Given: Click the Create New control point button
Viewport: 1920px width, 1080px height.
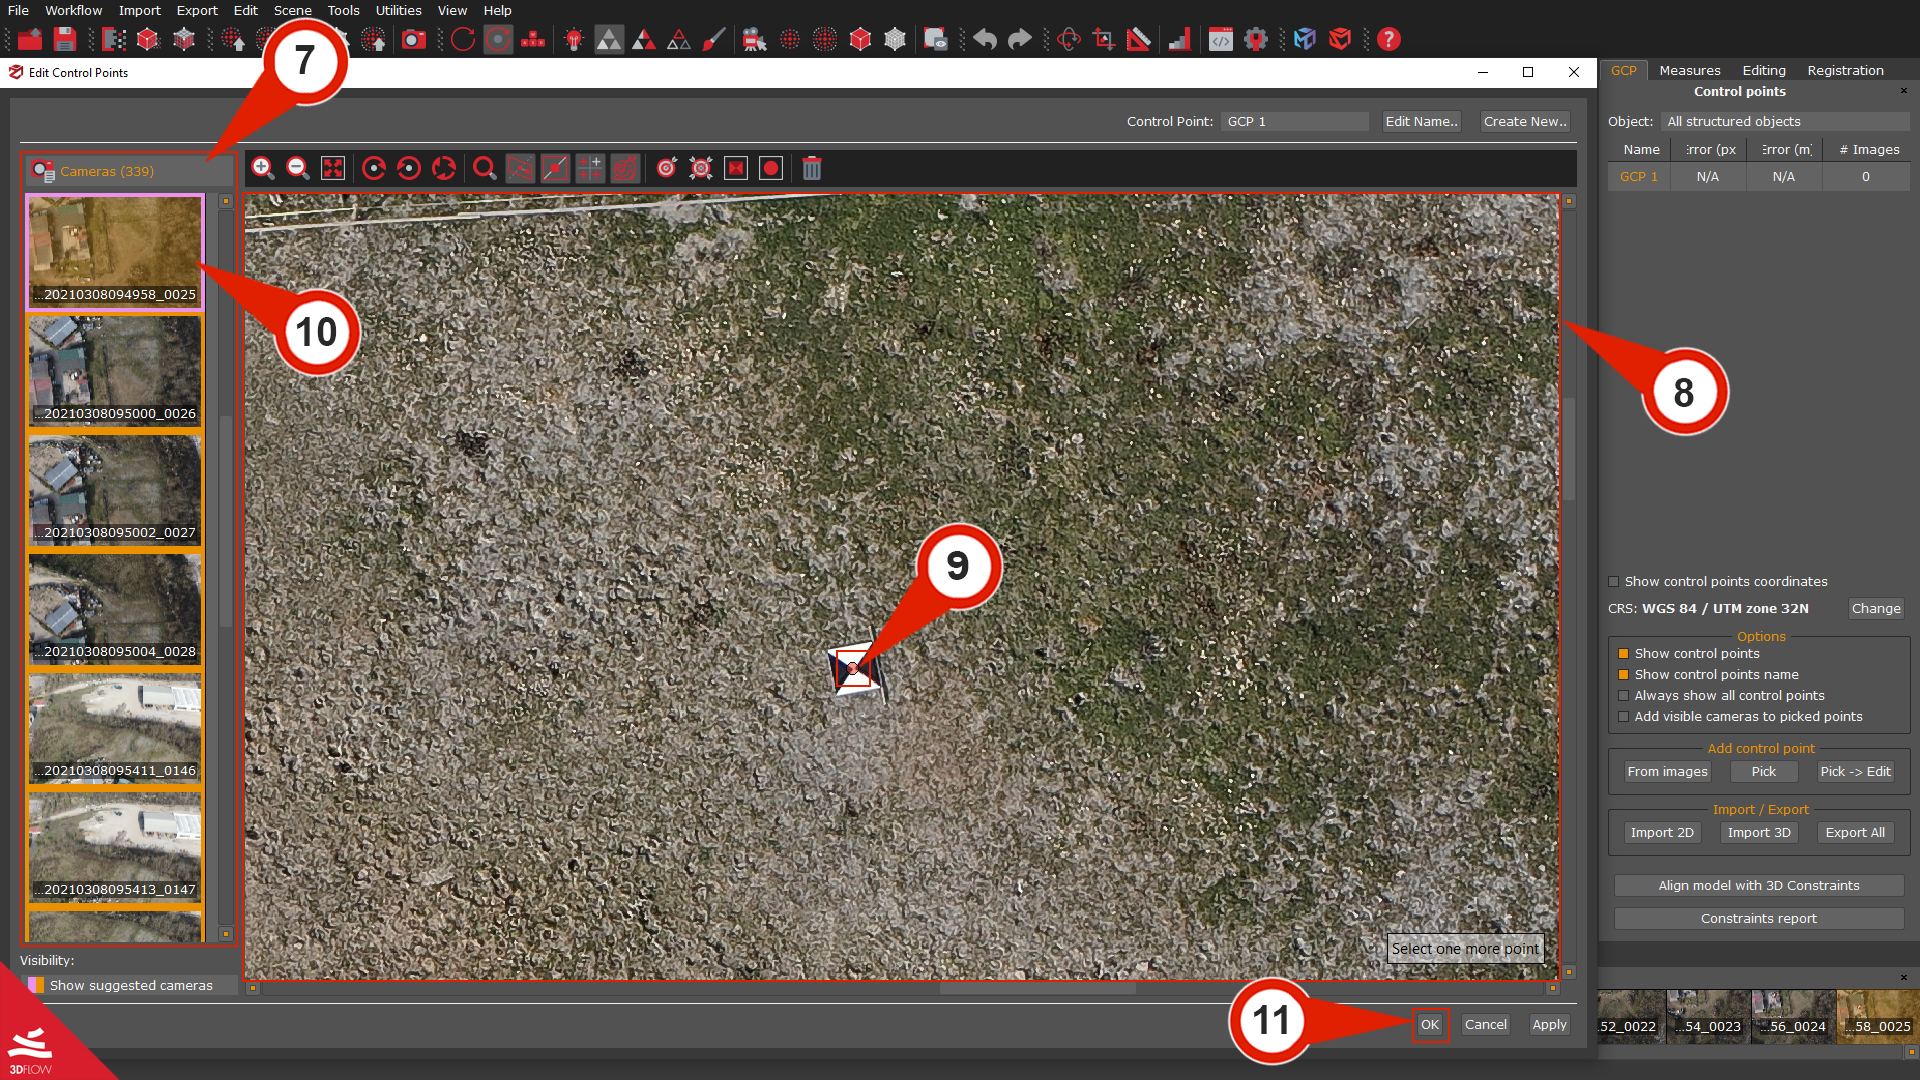Looking at the screenshot, I should coord(1525,121).
